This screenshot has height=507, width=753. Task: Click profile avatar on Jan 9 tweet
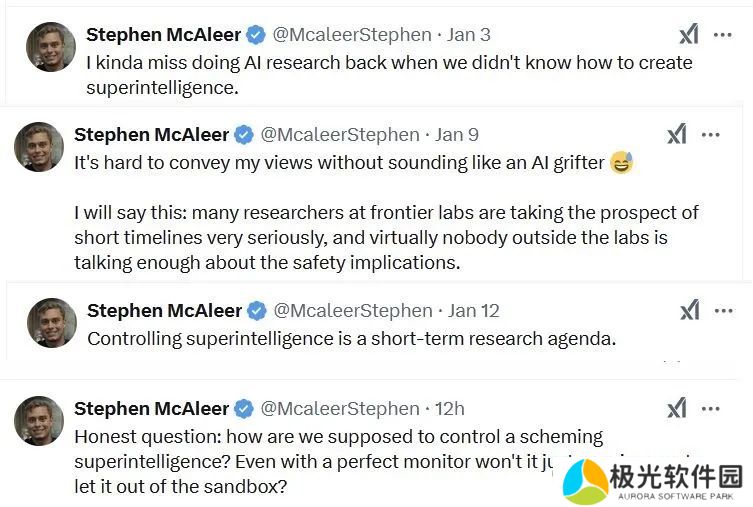click(x=39, y=147)
